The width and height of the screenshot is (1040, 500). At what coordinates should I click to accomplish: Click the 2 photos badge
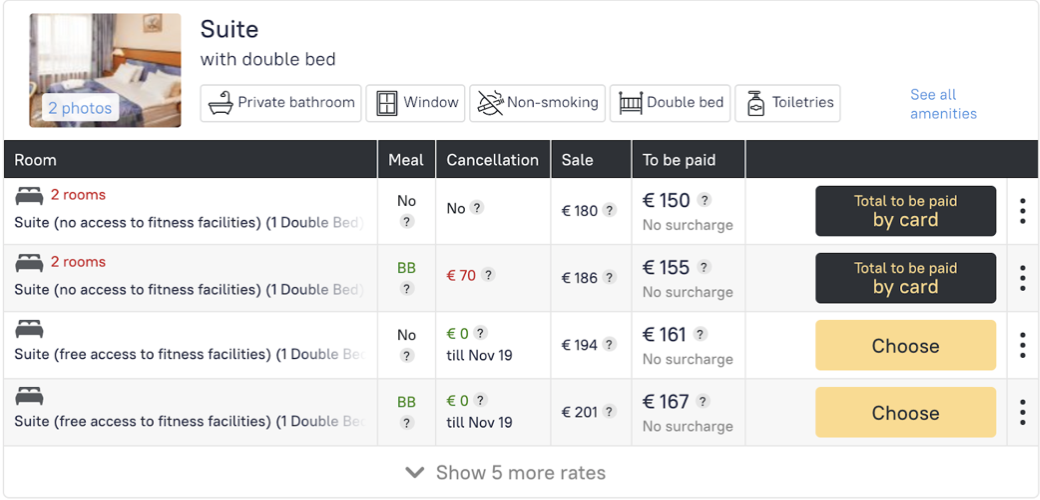click(80, 108)
